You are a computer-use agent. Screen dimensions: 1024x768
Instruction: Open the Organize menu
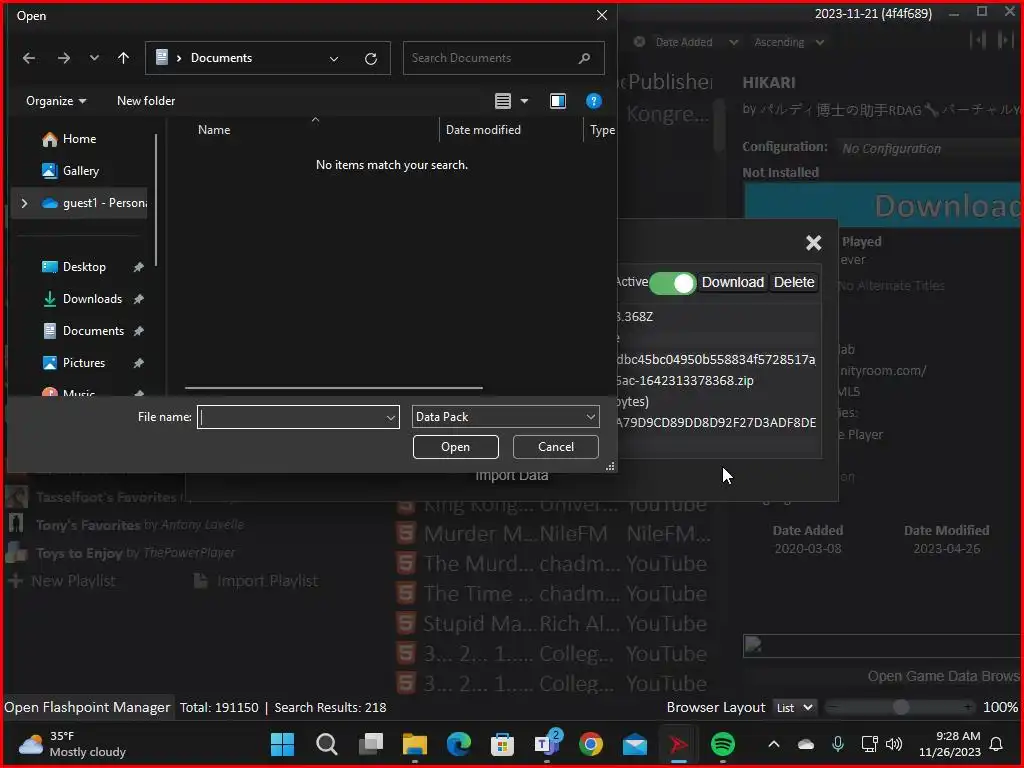[56, 101]
